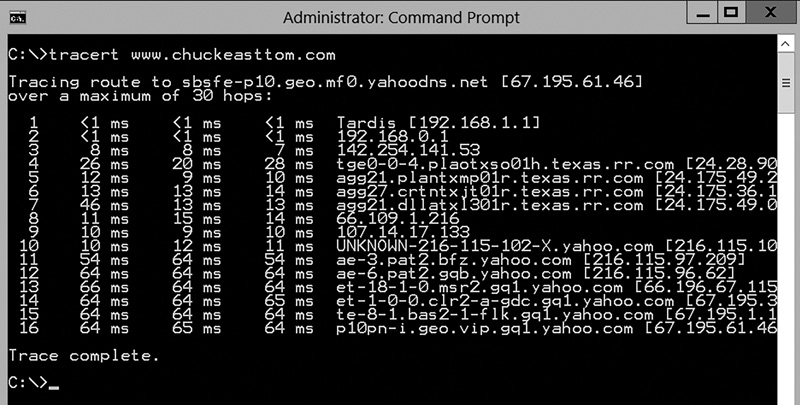Click the hop 1 "Tardis [192.168.1.1]" entry

coord(439,122)
